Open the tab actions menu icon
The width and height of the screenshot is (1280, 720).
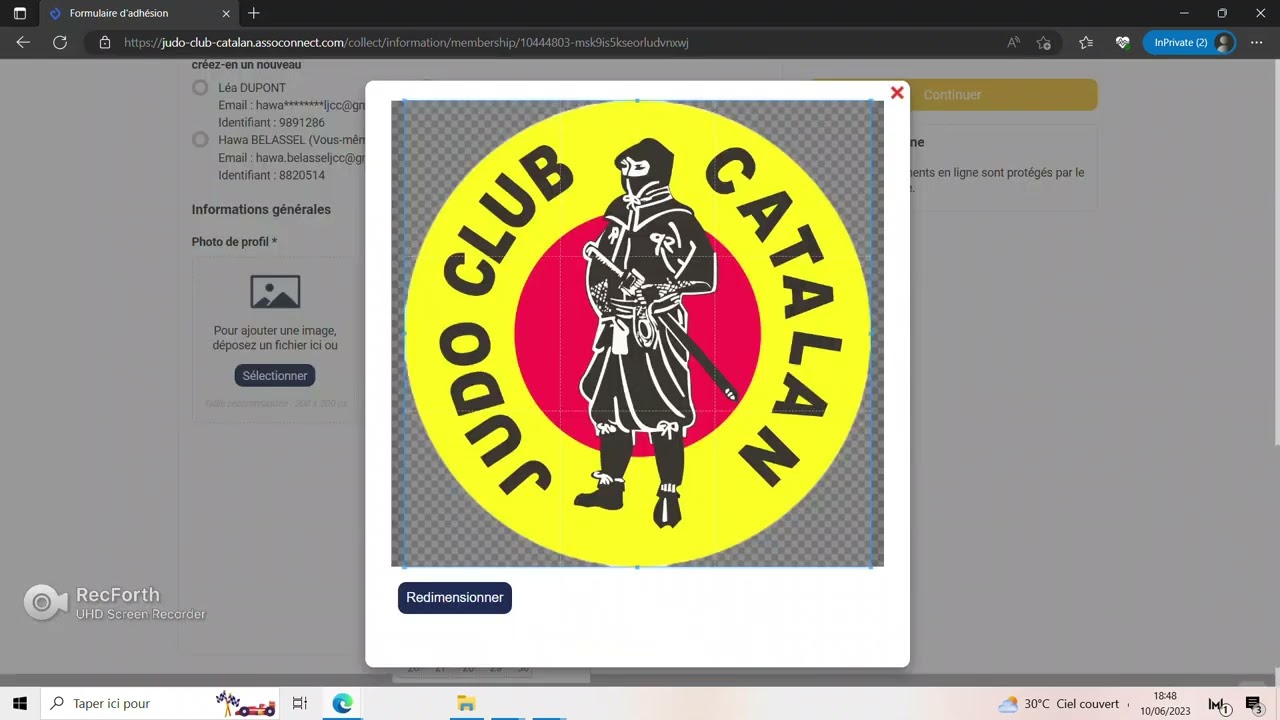click(x=20, y=13)
